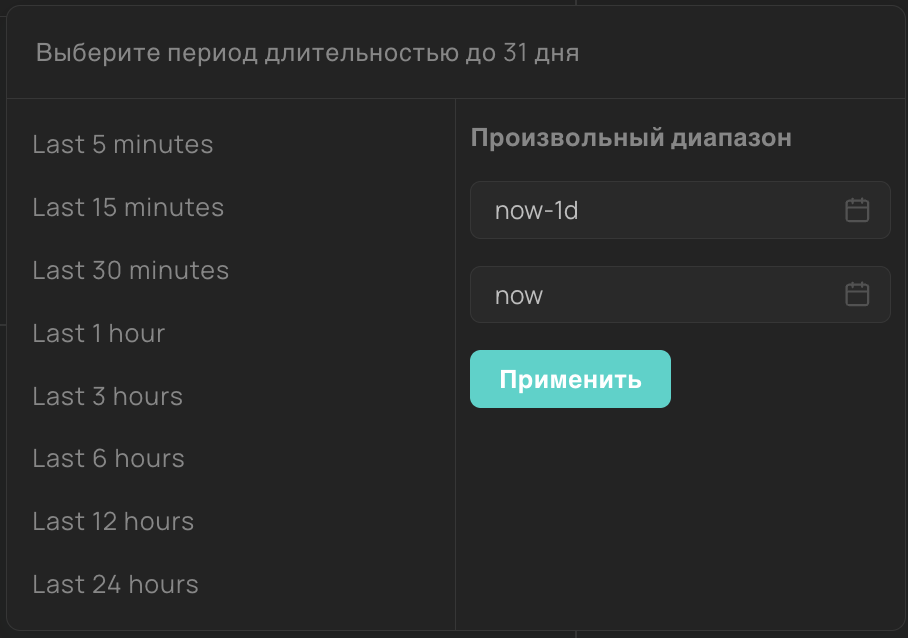Set the period to Last 6 hours
The height and width of the screenshot is (638, 908).
click(x=109, y=459)
